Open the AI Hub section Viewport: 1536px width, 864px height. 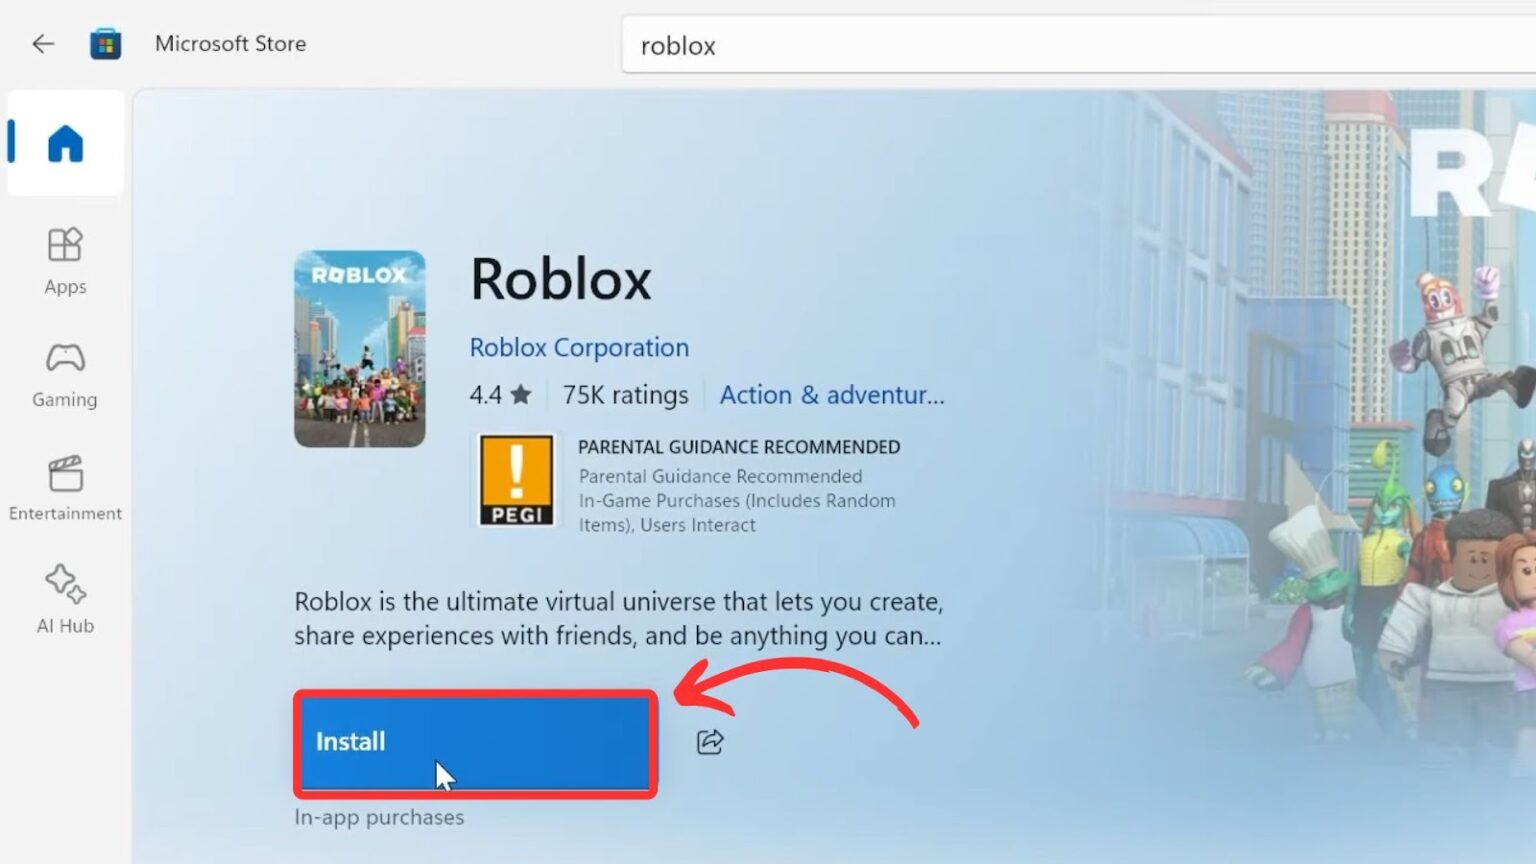point(65,599)
